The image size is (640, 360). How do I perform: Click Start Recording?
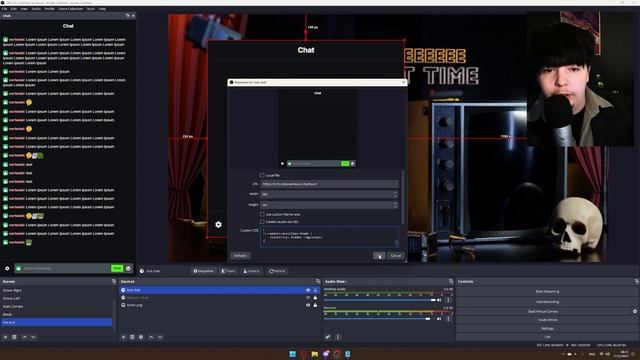point(547,302)
